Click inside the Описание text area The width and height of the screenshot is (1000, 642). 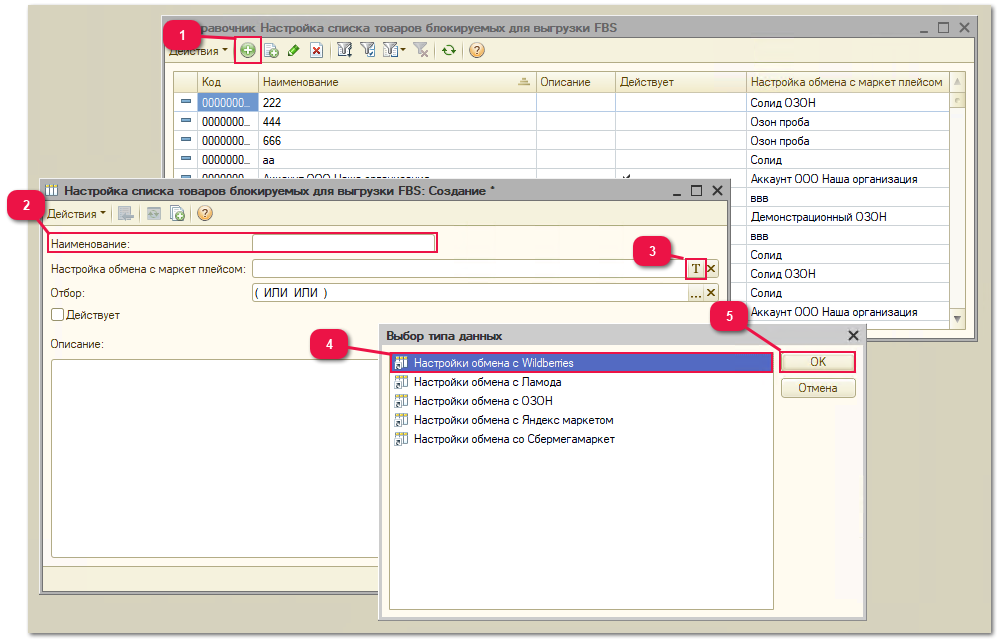[216, 458]
